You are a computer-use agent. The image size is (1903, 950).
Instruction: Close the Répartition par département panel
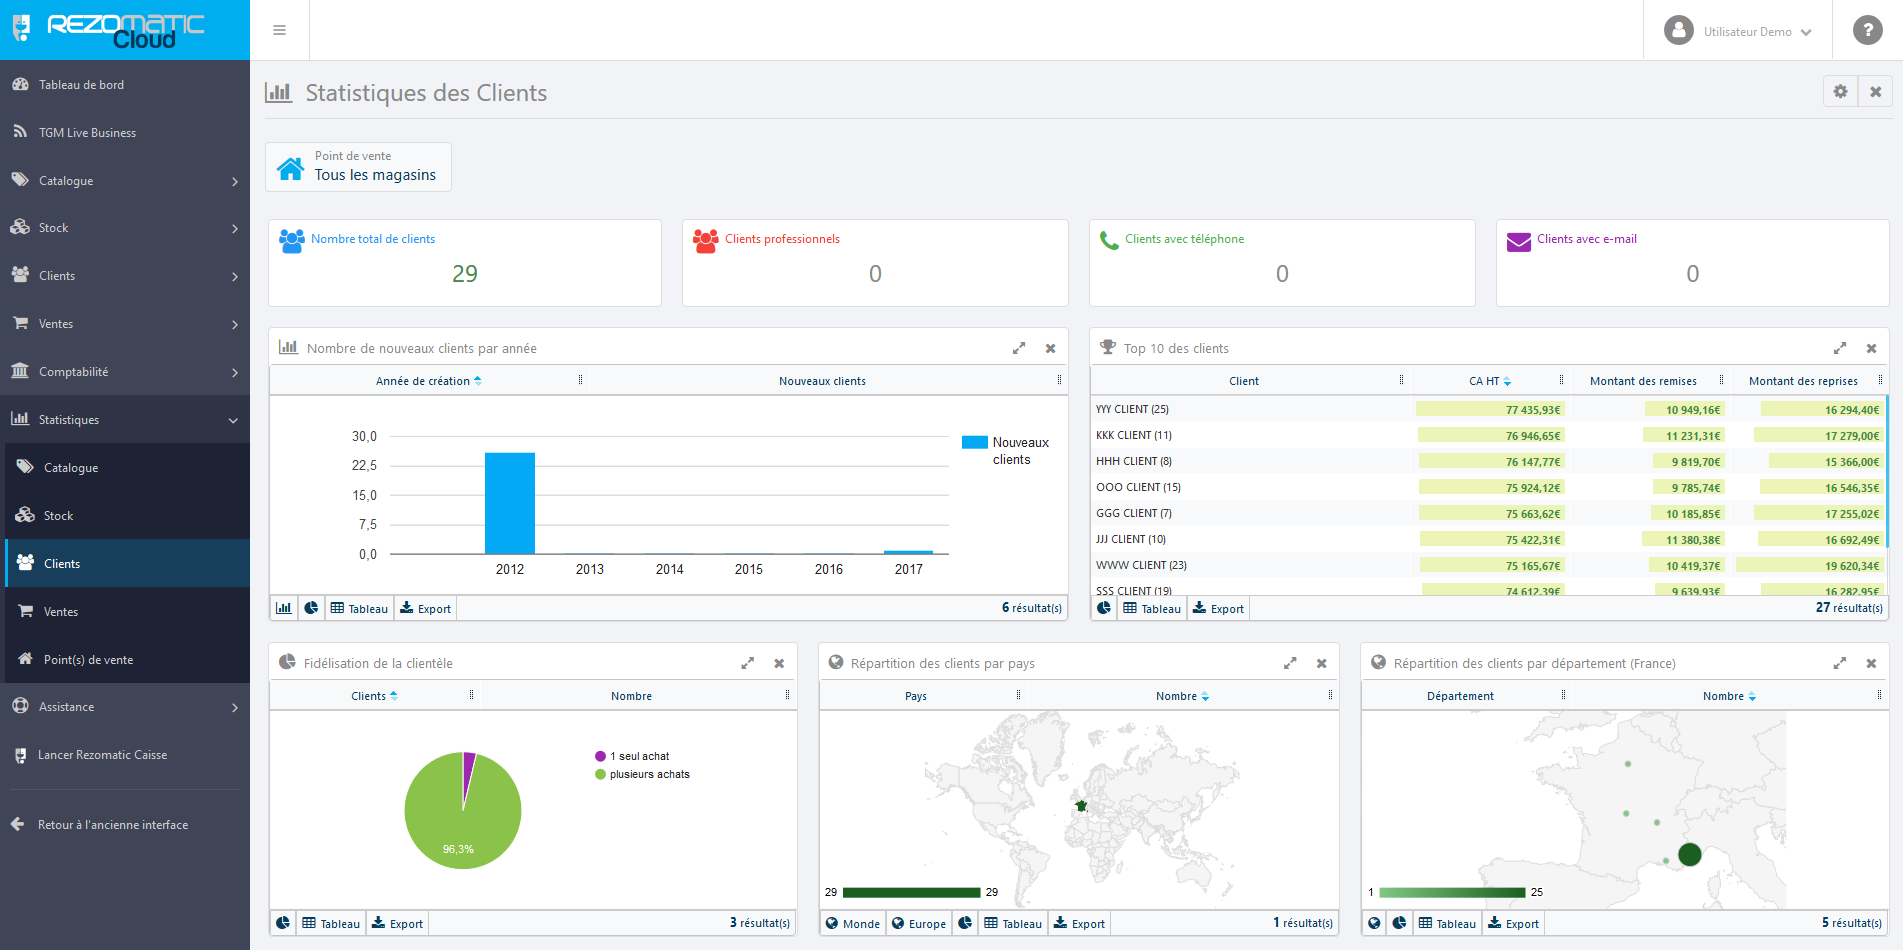point(1871,663)
